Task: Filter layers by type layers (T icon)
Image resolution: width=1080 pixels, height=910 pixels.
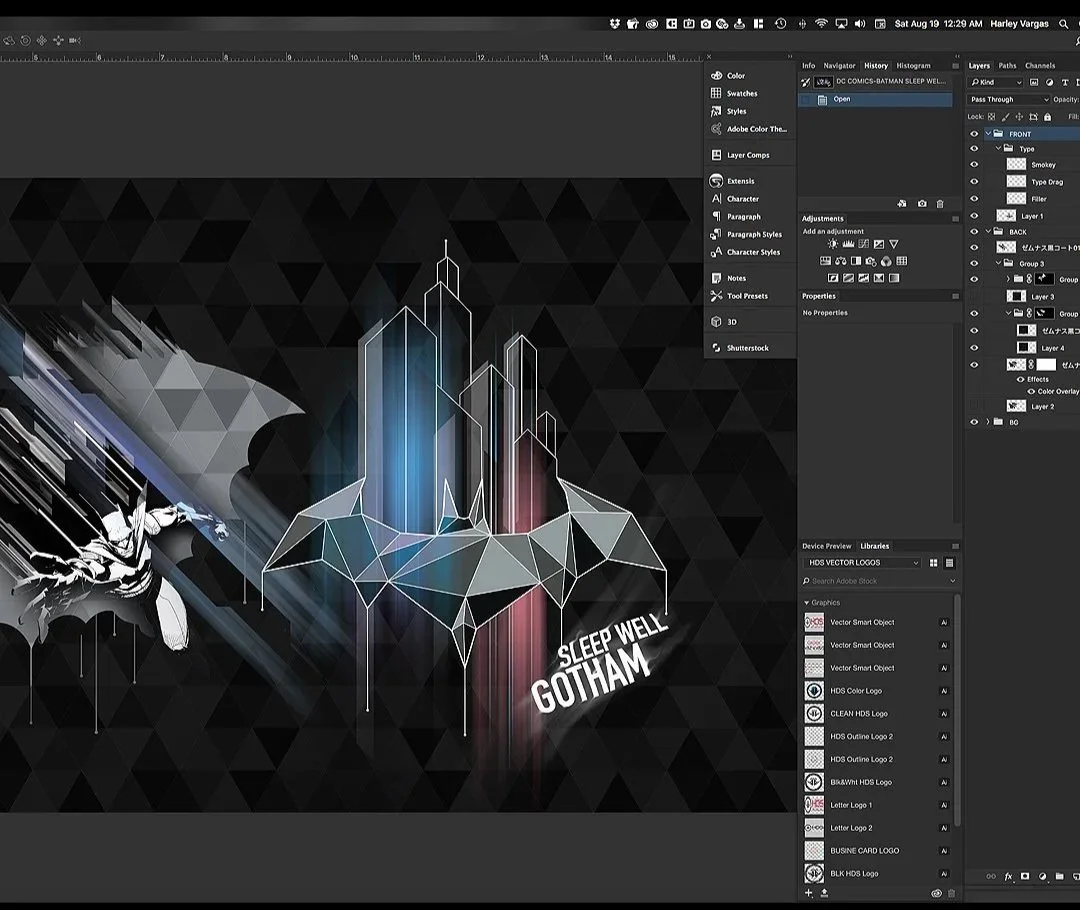Action: [1065, 82]
